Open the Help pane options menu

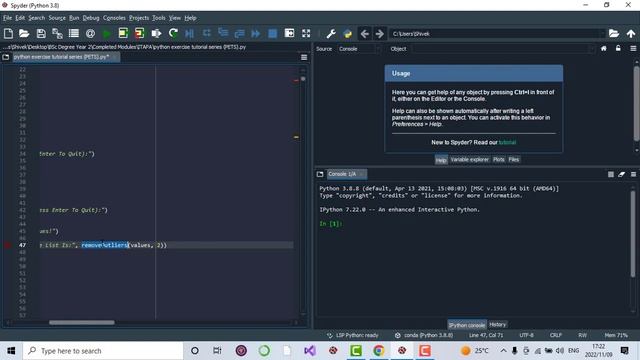[633, 49]
